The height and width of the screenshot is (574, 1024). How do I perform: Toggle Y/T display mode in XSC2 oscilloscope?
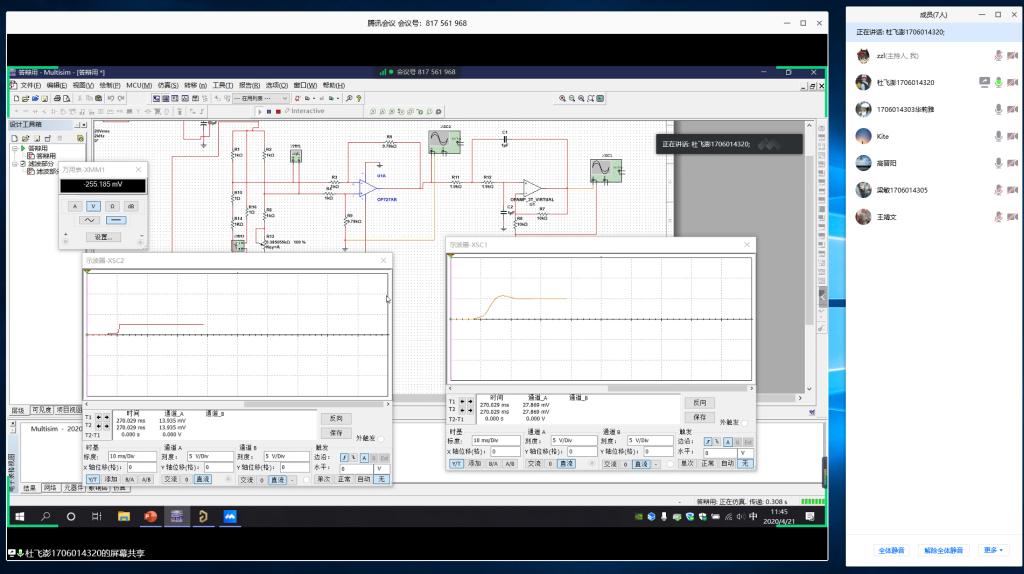coord(92,479)
